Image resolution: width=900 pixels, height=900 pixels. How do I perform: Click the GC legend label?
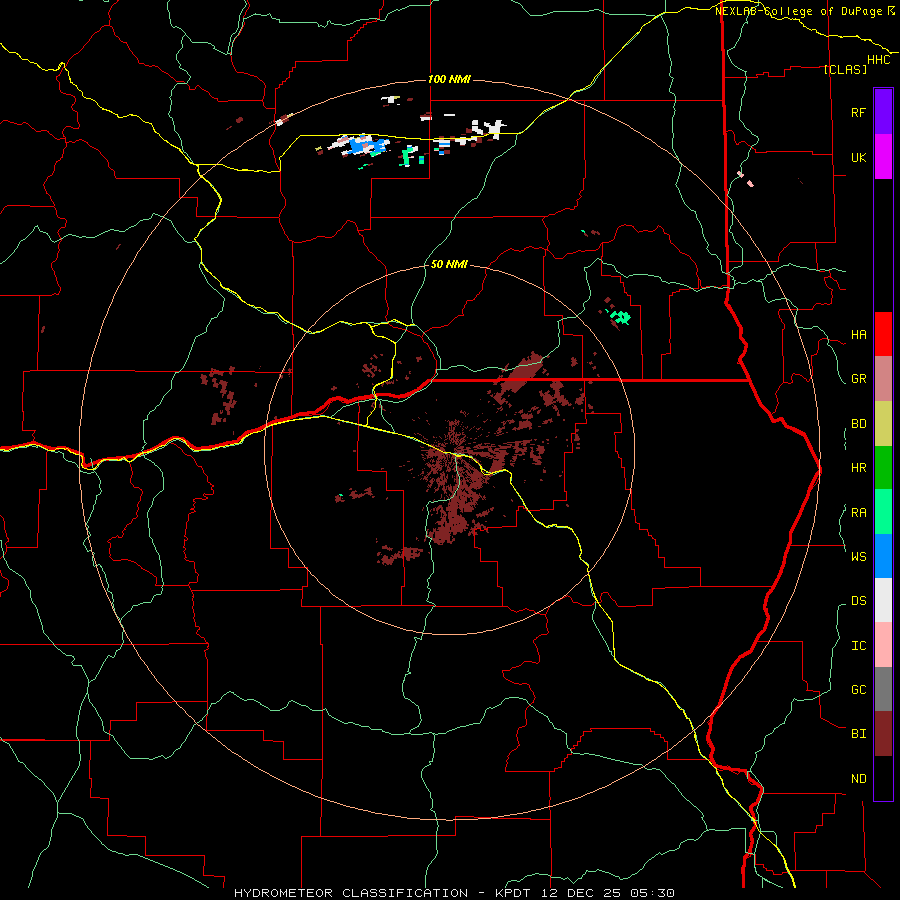pos(858,690)
